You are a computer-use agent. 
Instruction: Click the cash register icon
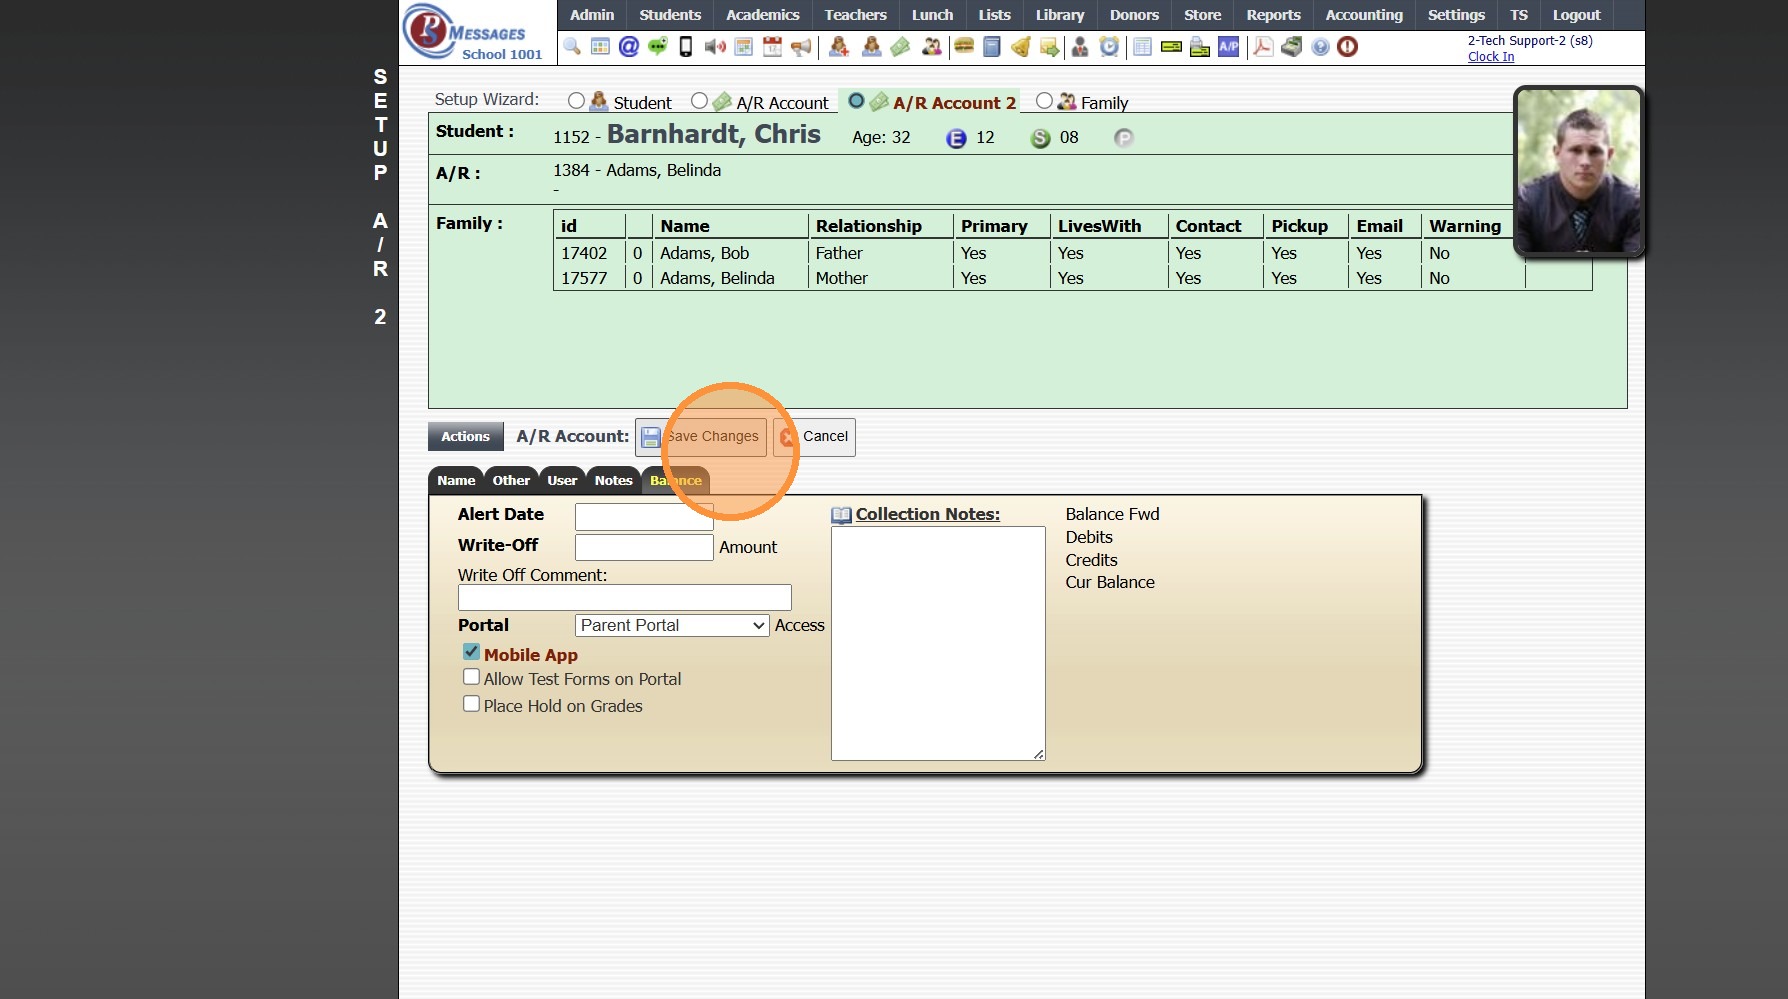(1292, 47)
